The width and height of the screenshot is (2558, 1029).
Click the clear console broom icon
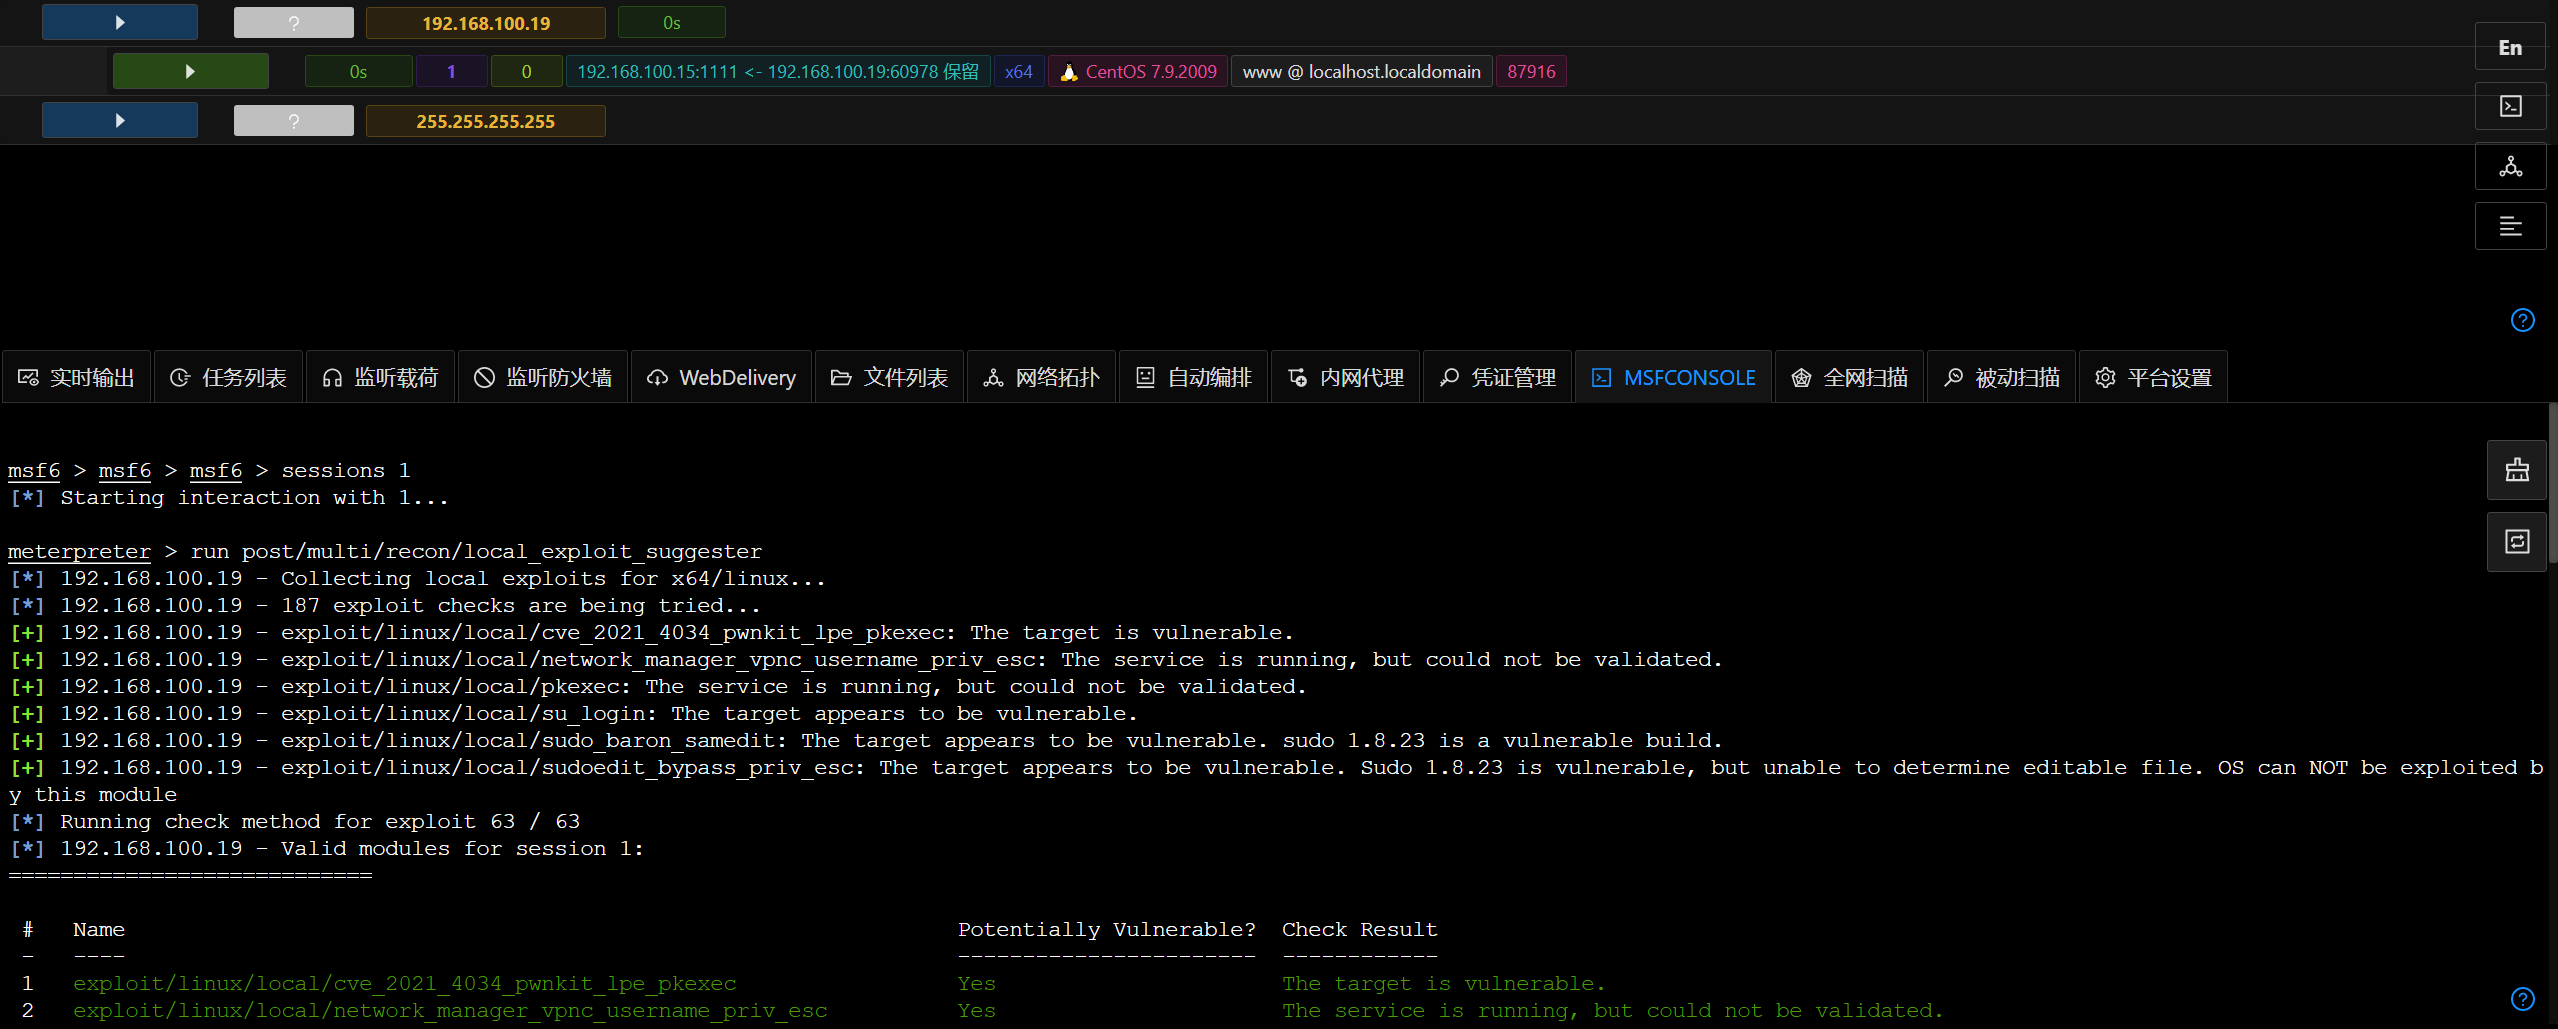(x=2516, y=470)
